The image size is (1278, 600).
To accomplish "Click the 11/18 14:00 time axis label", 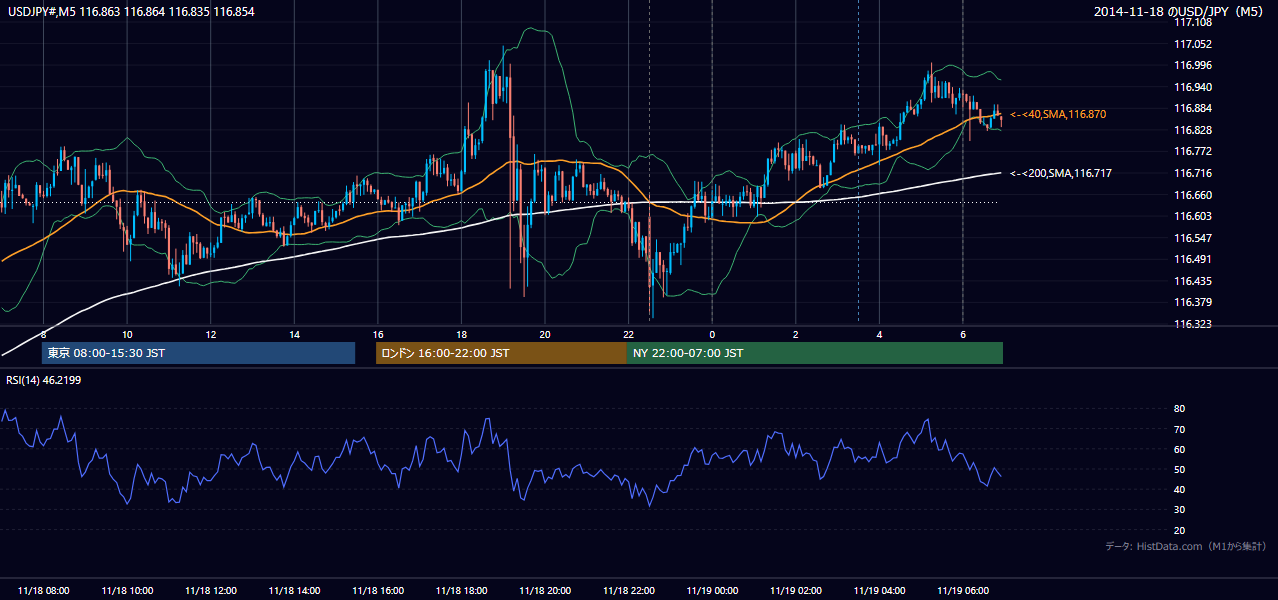I will coord(294,591).
